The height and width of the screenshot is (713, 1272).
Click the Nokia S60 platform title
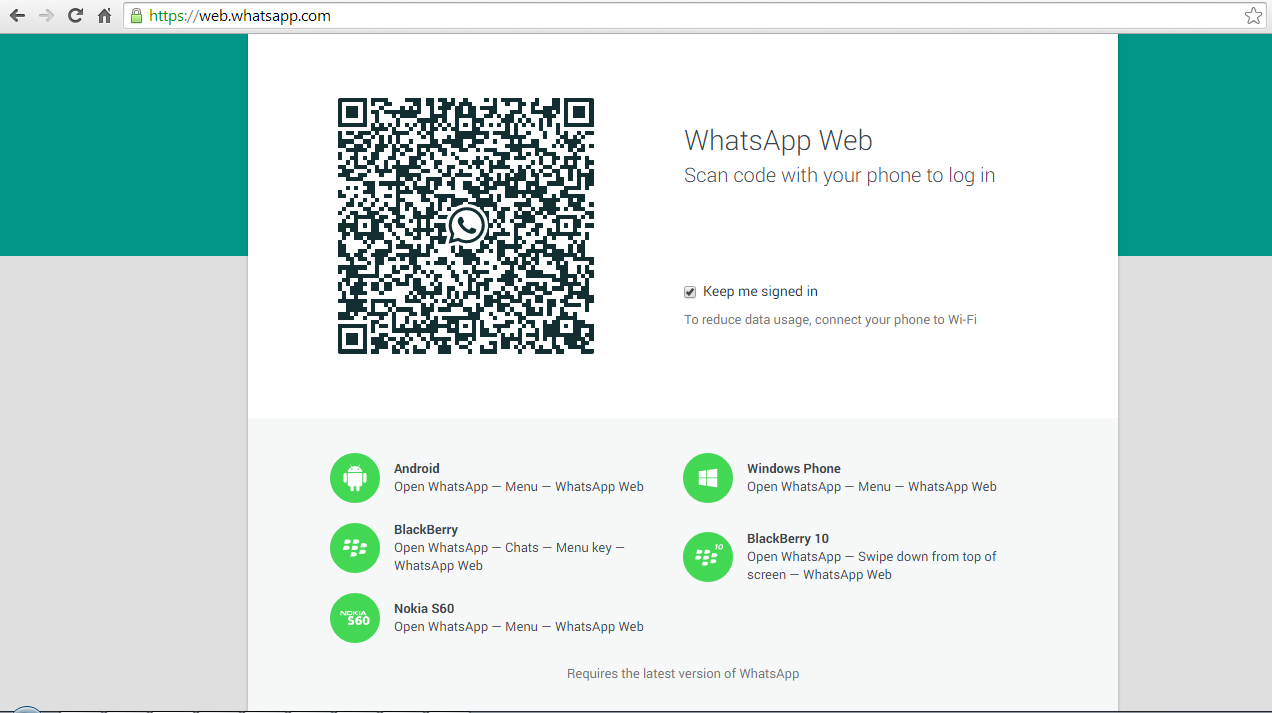[x=424, y=608]
